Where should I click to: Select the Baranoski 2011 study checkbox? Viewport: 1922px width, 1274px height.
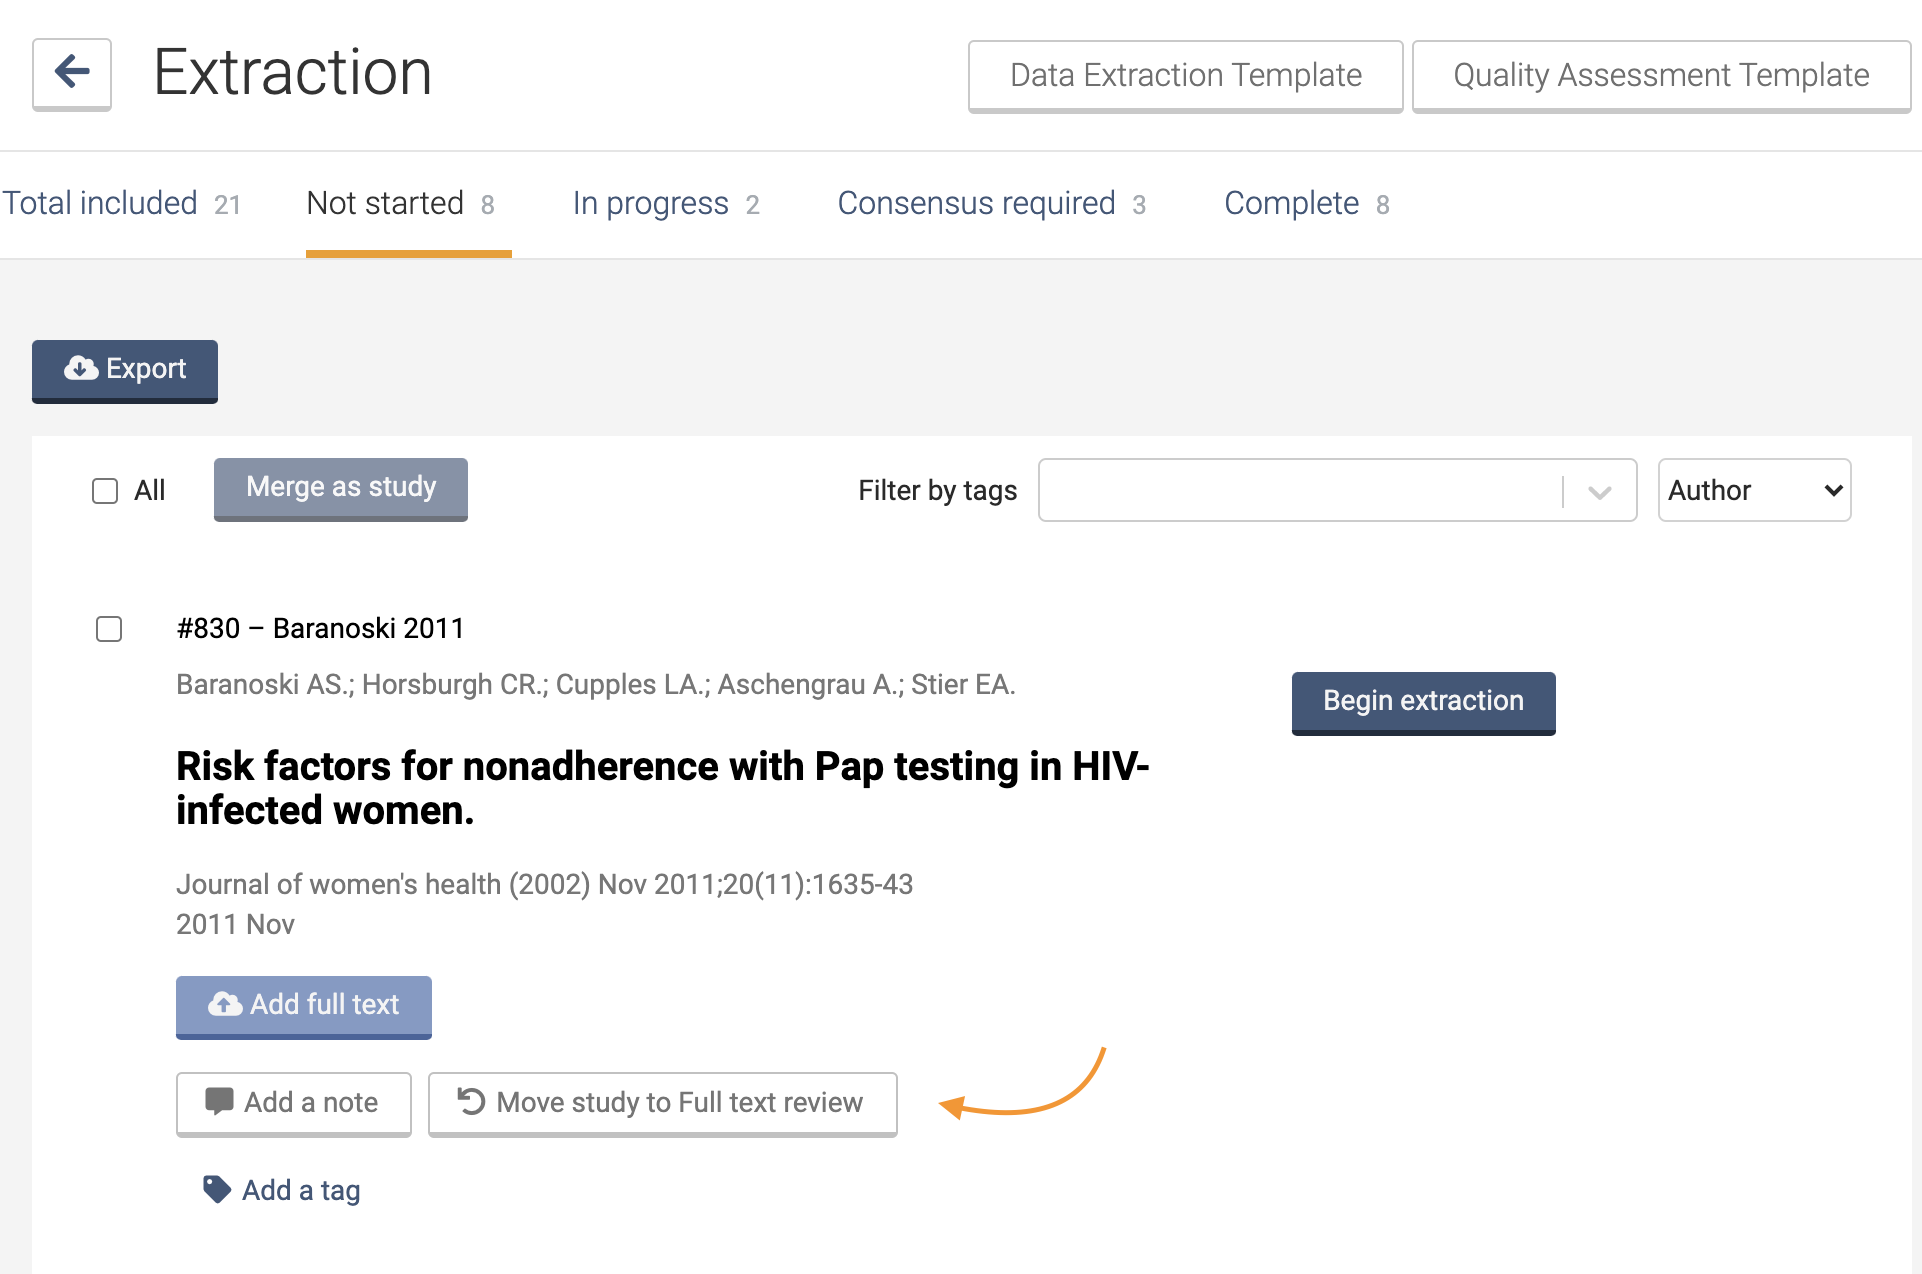pyautogui.click(x=109, y=629)
